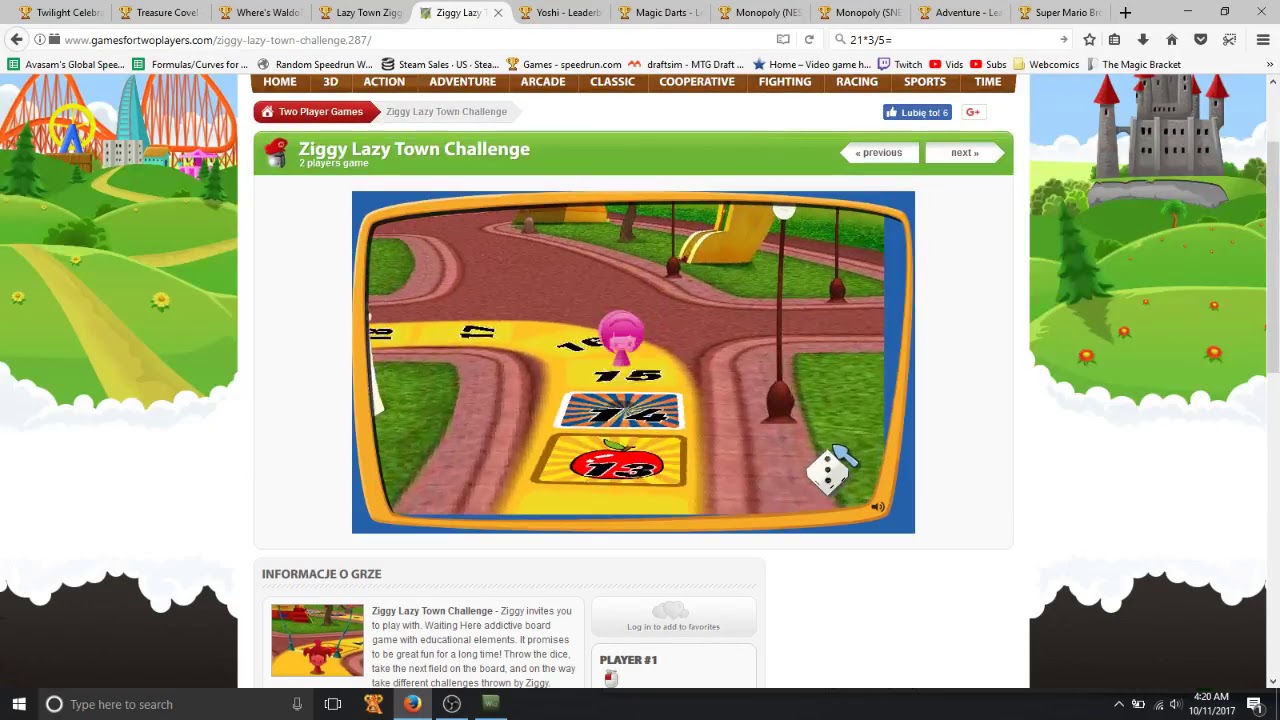Roll the dice in the game

[828, 472]
